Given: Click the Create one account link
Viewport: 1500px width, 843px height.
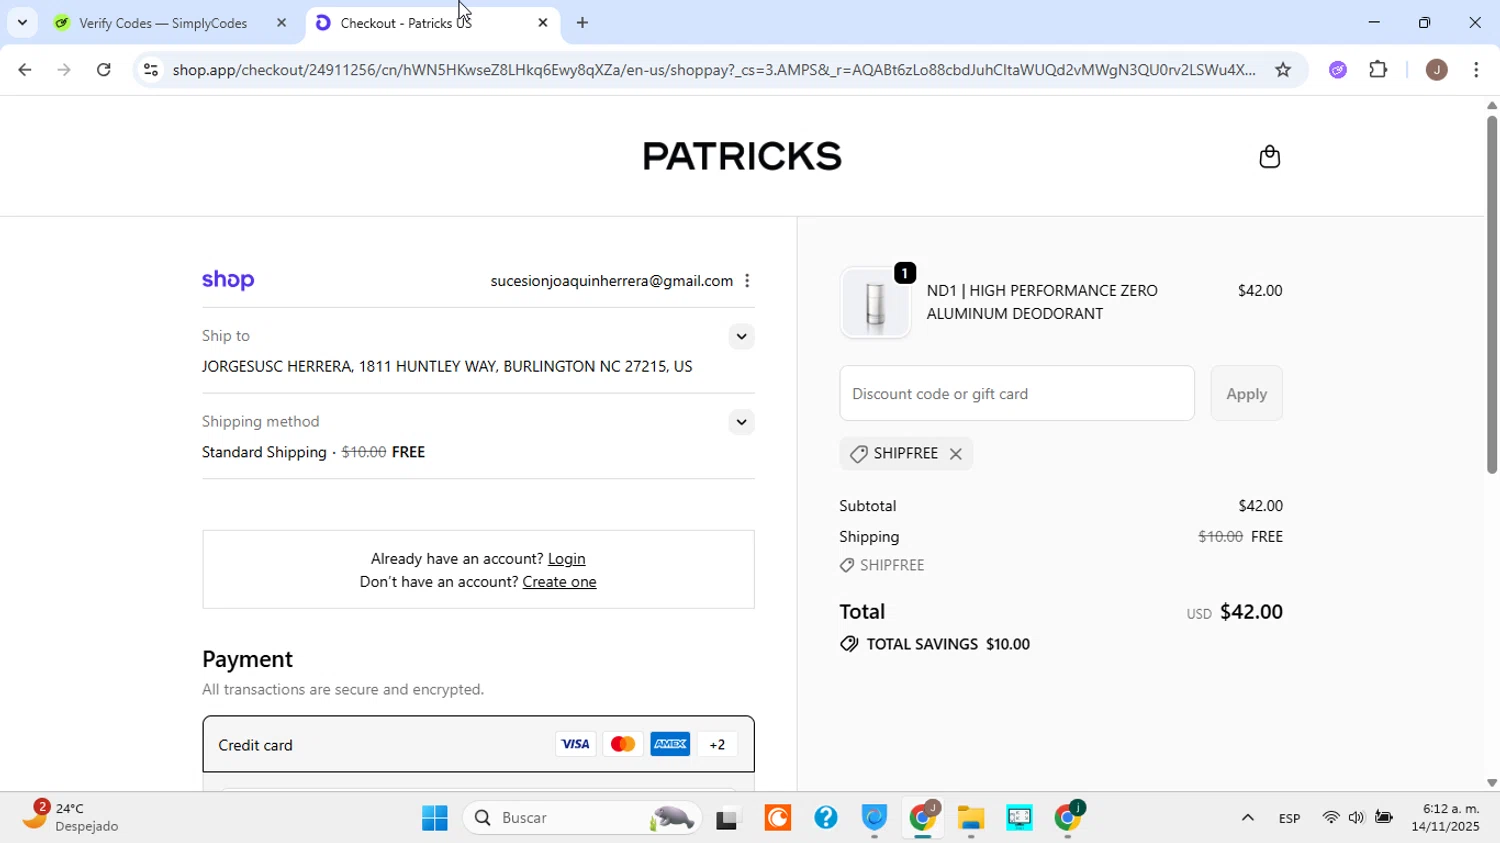Looking at the screenshot, I should click(559, 582).
